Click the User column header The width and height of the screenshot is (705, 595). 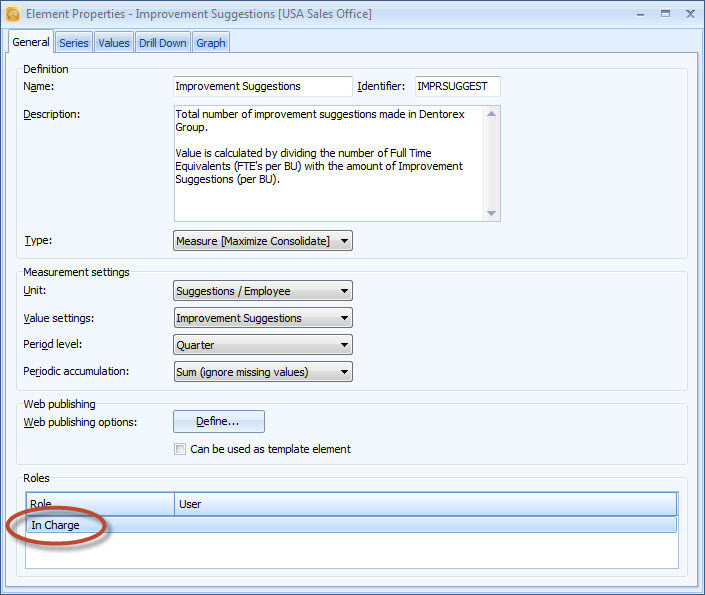point(425,504)
